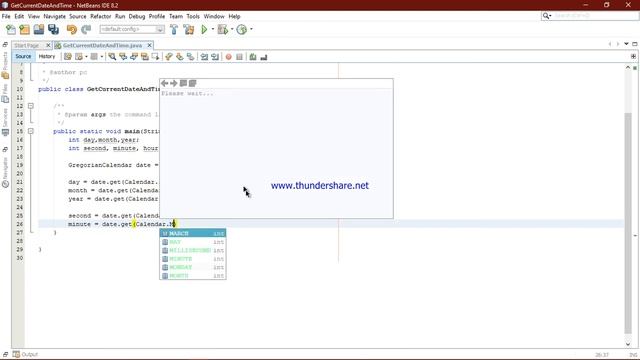
Task: Click the Redo toolbar icon
Action: [86, 29]
